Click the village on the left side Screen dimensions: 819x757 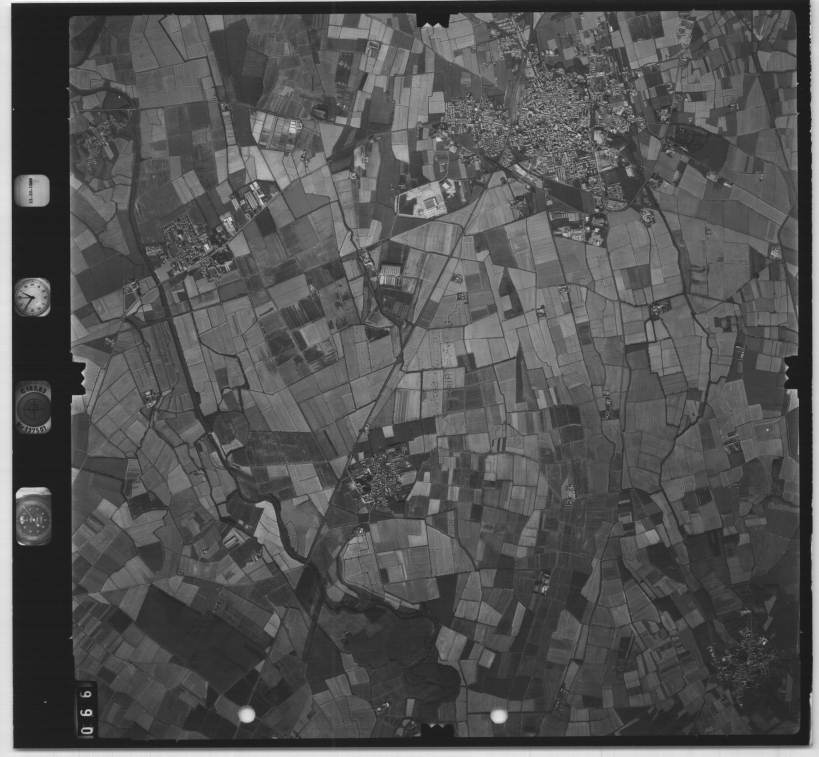(x=190, y=247)
